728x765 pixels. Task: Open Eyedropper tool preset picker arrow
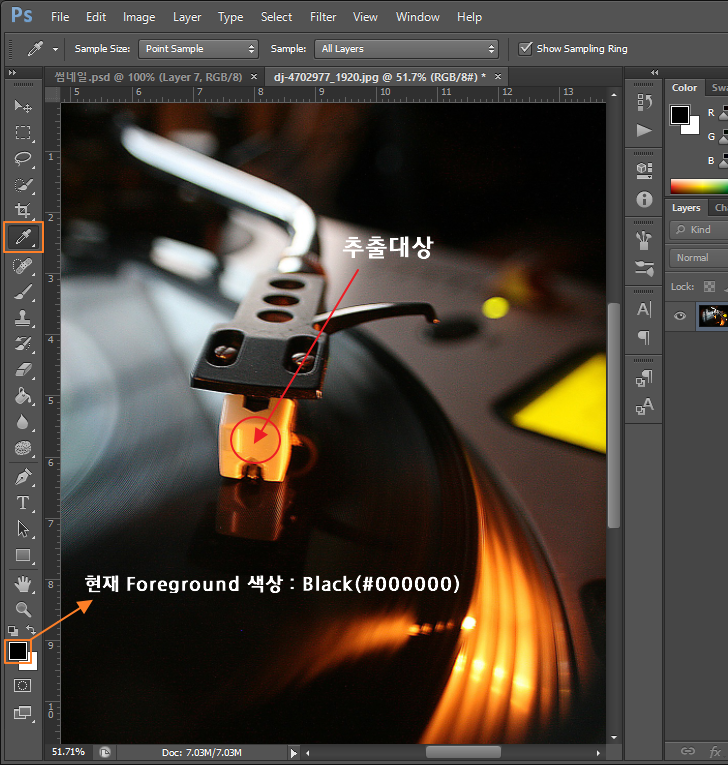tap(55, 49)
